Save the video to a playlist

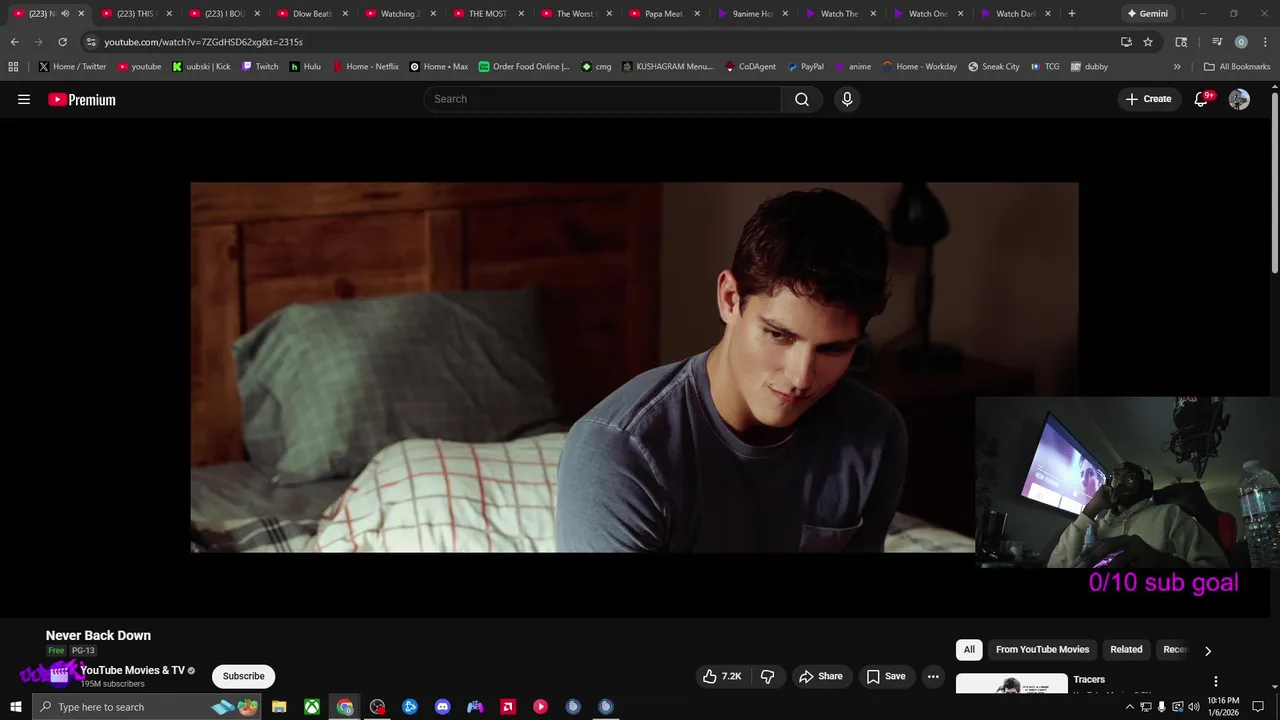pyautogui.click(x=886, y=676)
